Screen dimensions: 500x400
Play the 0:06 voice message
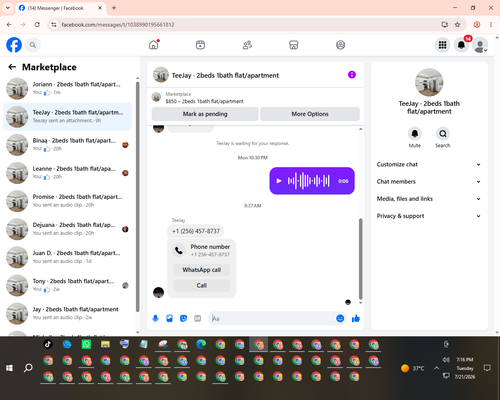coord(279,181)
